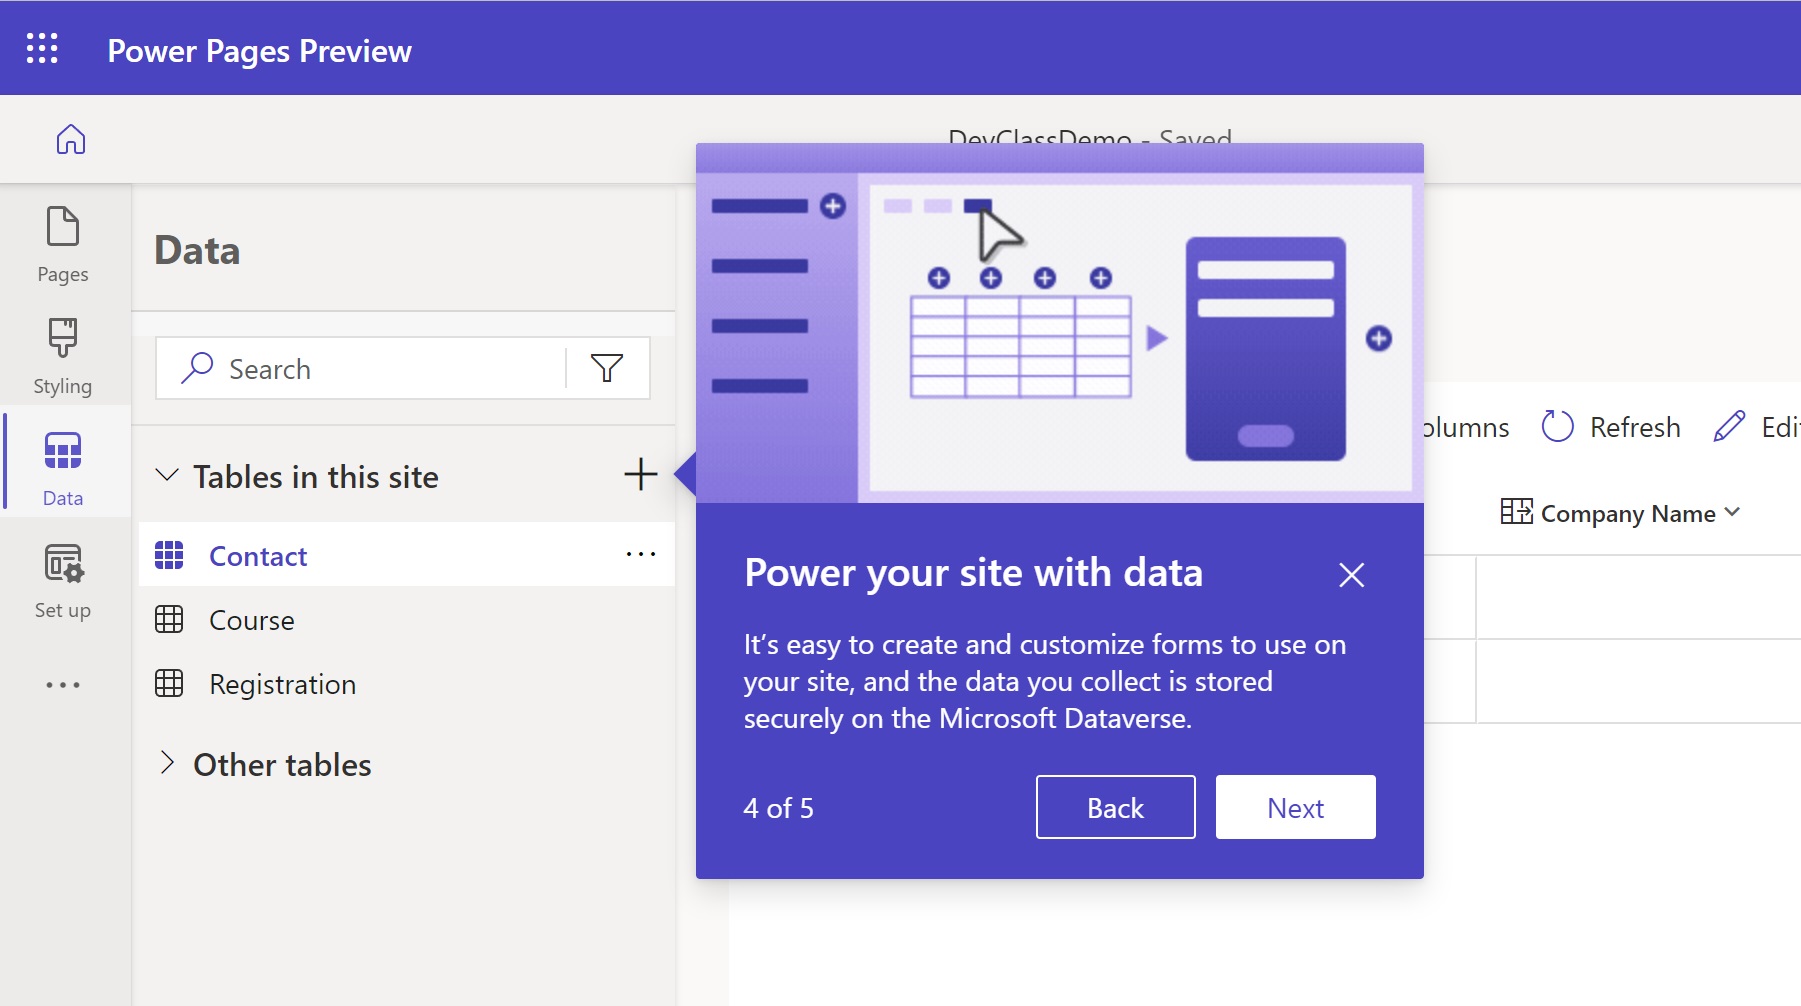
Task: Collapse the Tables in this site section
Action: click(x=168, y=476)
